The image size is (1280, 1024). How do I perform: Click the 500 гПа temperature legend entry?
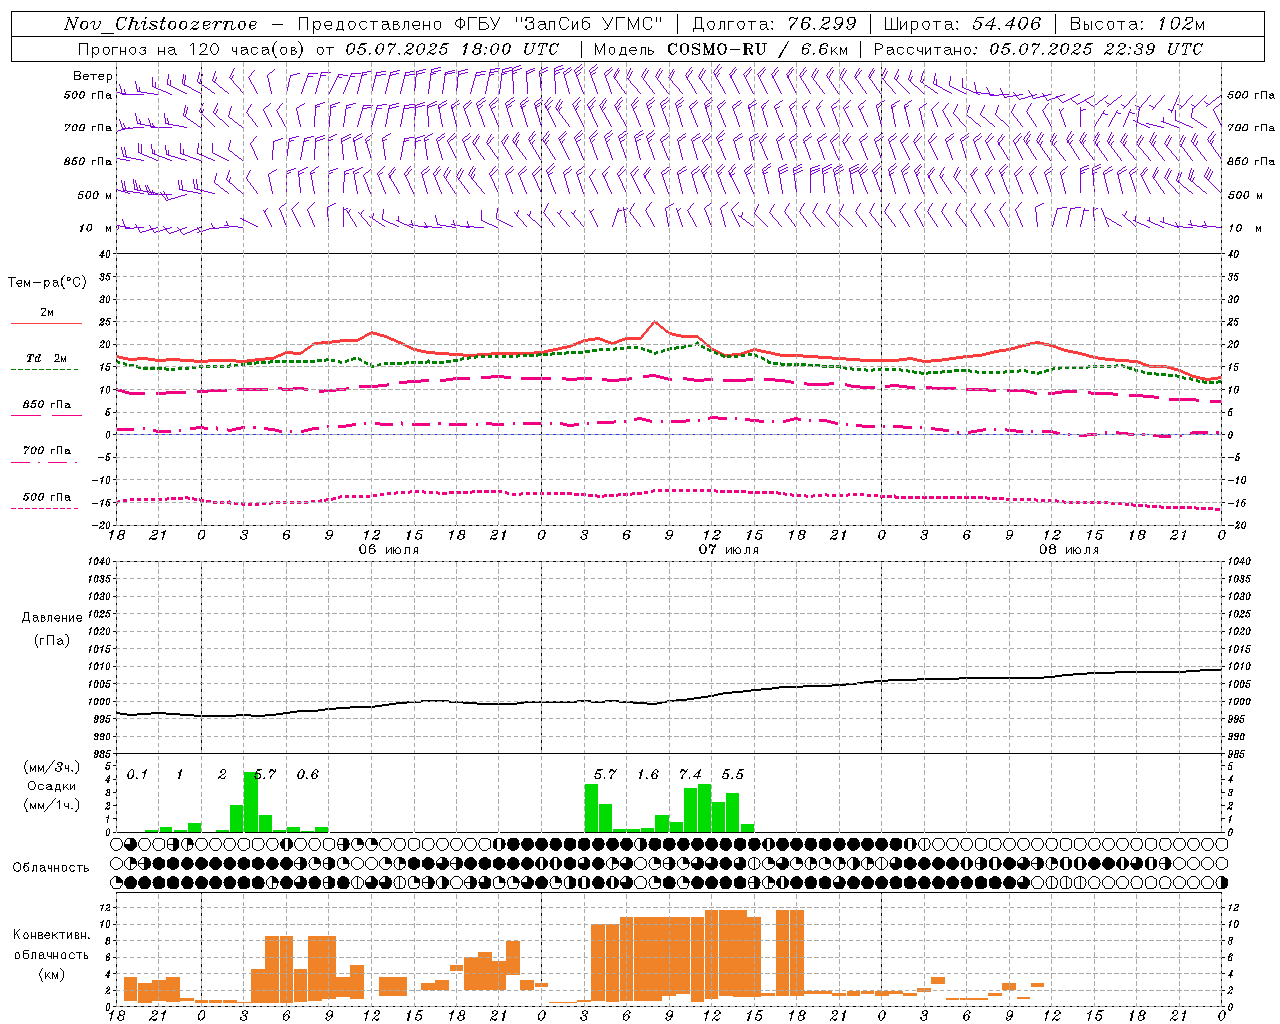coord(46,496)
